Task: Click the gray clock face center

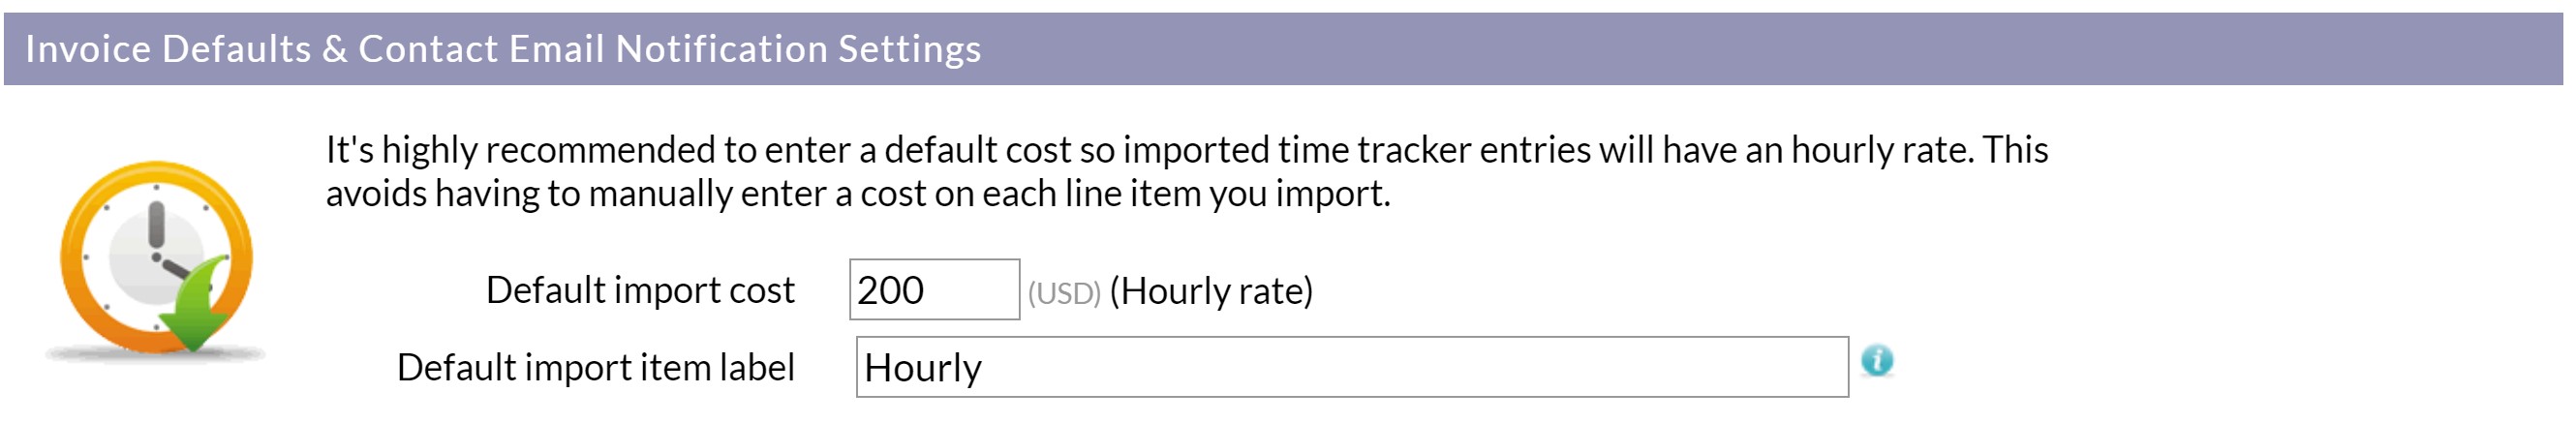Action: (156, 257)
